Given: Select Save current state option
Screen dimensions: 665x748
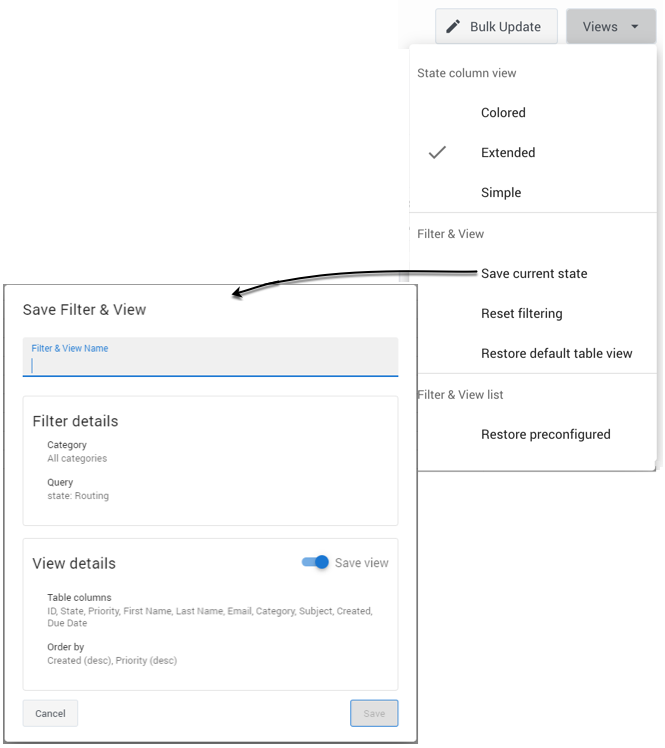Looking at the screenshot, I should [534, 273].
